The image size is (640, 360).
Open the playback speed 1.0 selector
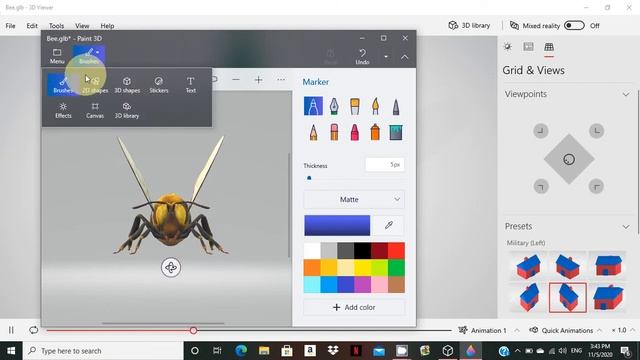click(x=623, y=330)
